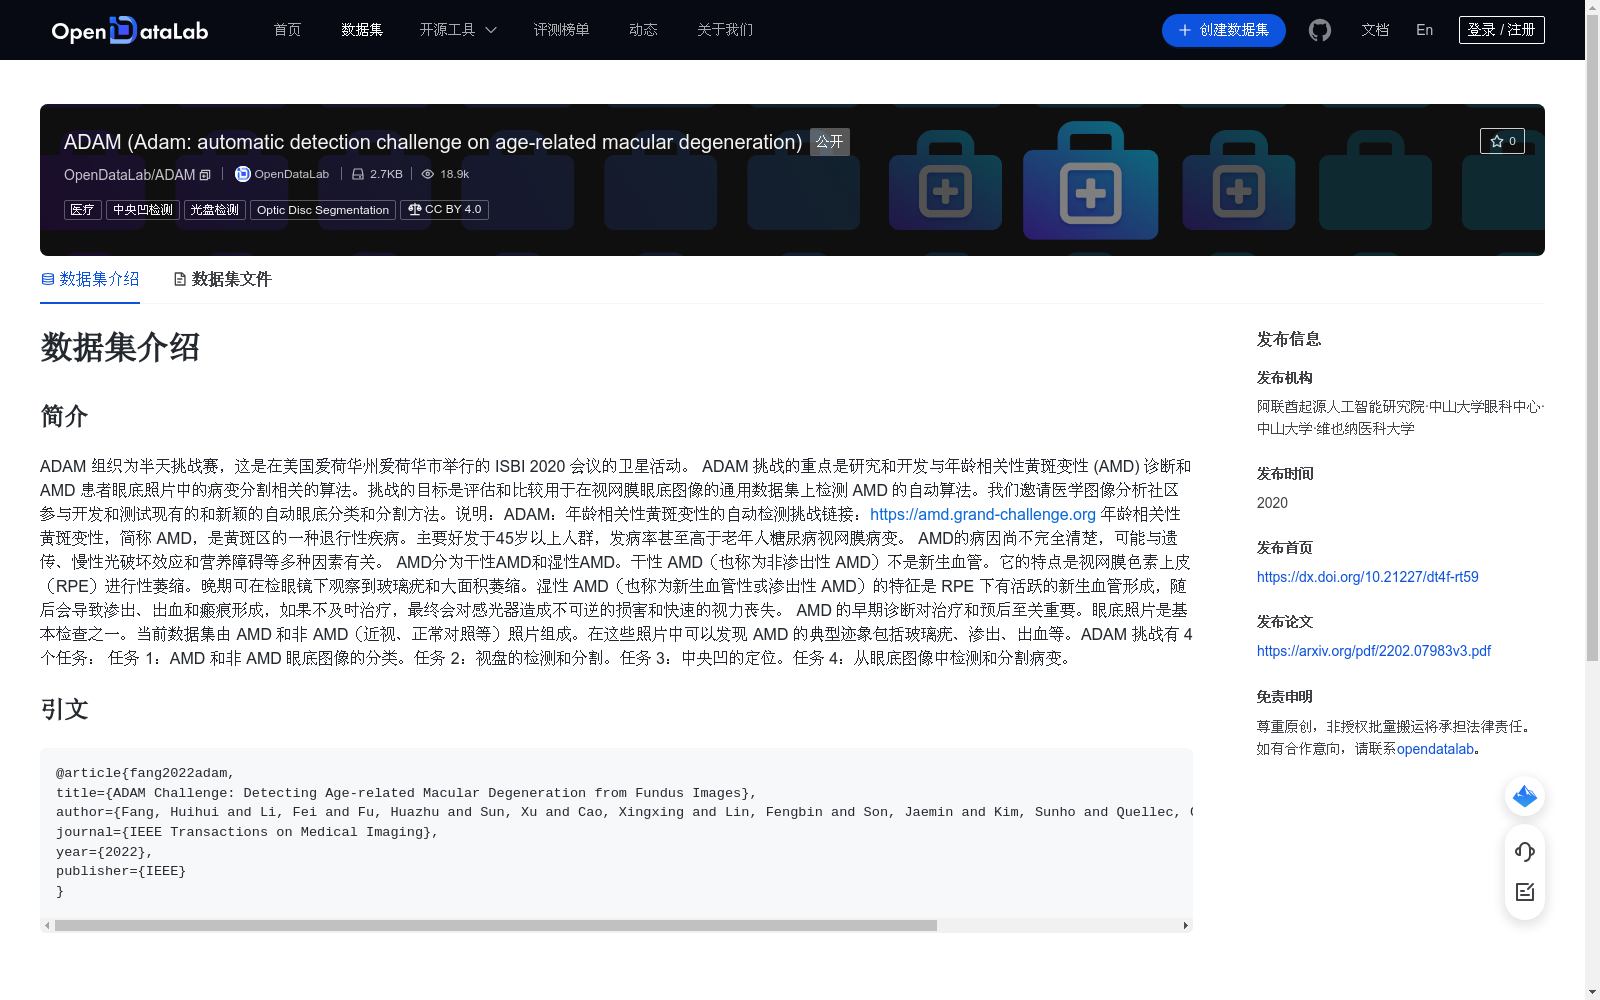1600x1000 pixels.
Task: Select the 医疗 tag
Action: [x=83, y=210]
